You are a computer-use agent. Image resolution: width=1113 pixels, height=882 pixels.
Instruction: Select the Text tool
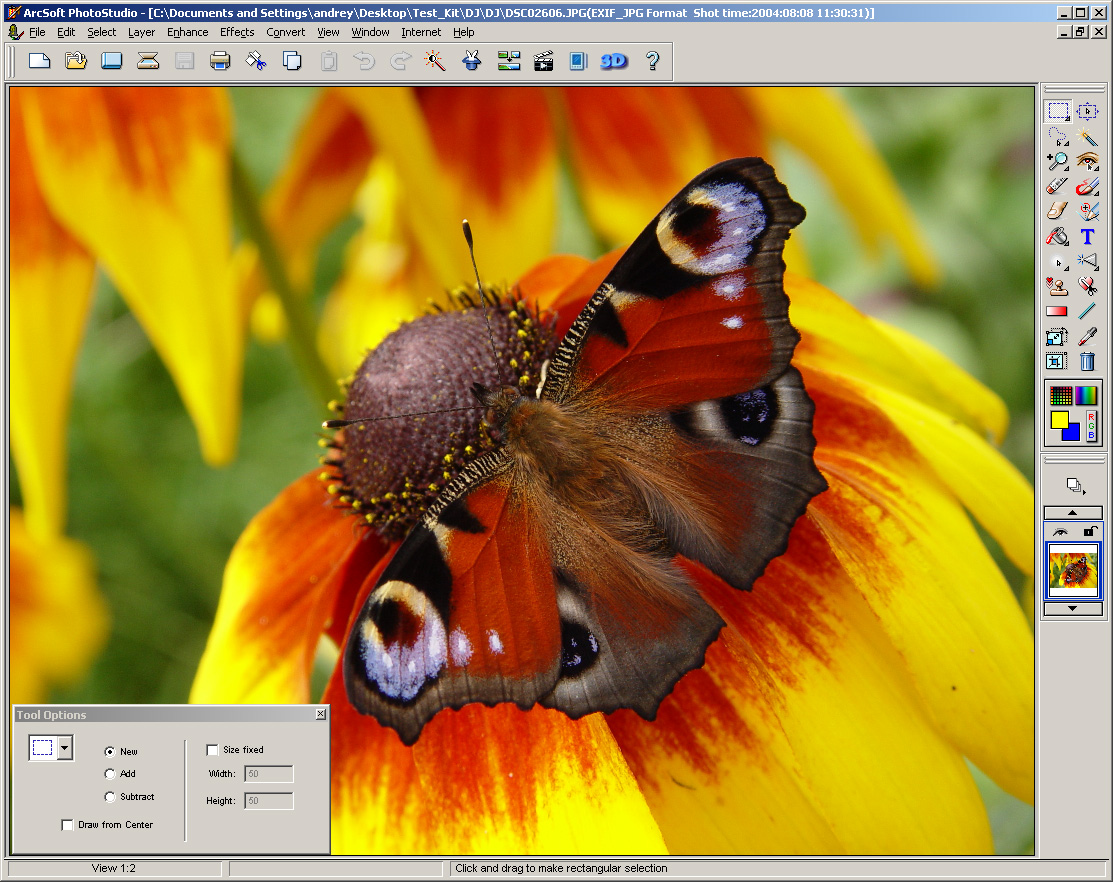tap(1087, 236)
